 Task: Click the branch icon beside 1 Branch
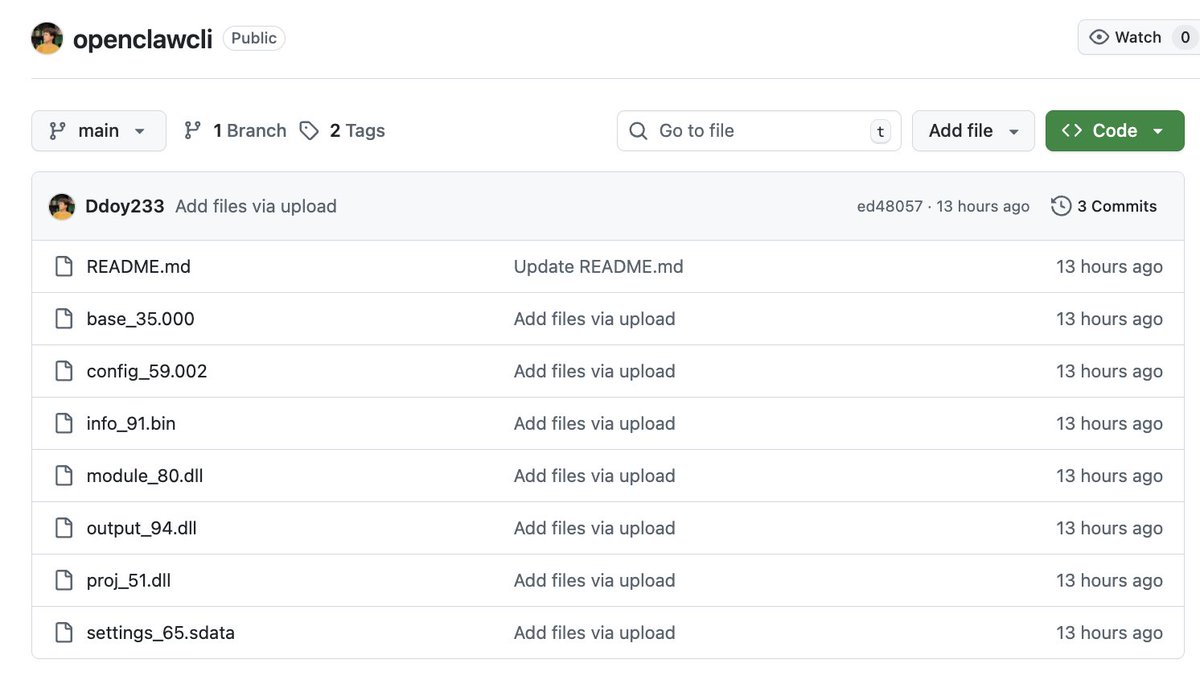click(193, 131)
